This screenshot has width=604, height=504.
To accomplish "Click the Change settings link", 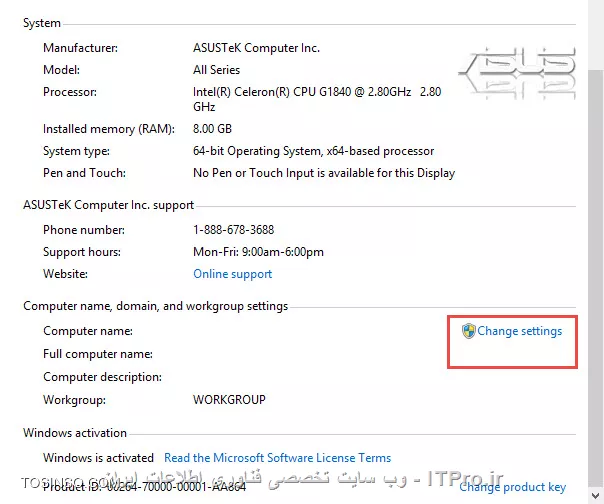I will [x=520, y=331].
